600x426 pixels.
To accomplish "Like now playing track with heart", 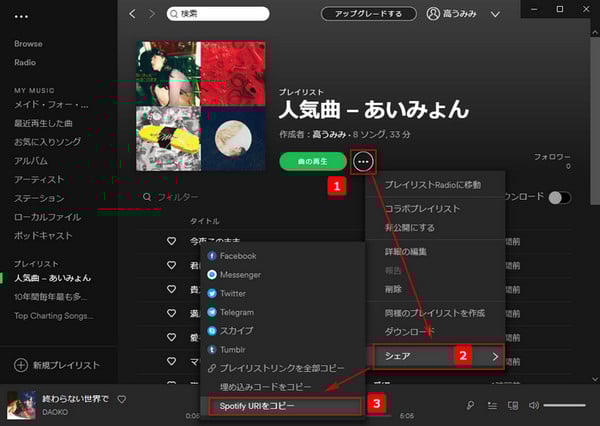I will 122,399.
